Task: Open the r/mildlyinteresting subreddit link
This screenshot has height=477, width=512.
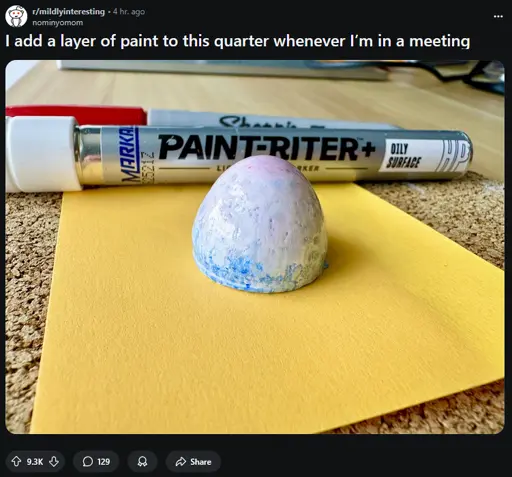Action: click(68, 12)
